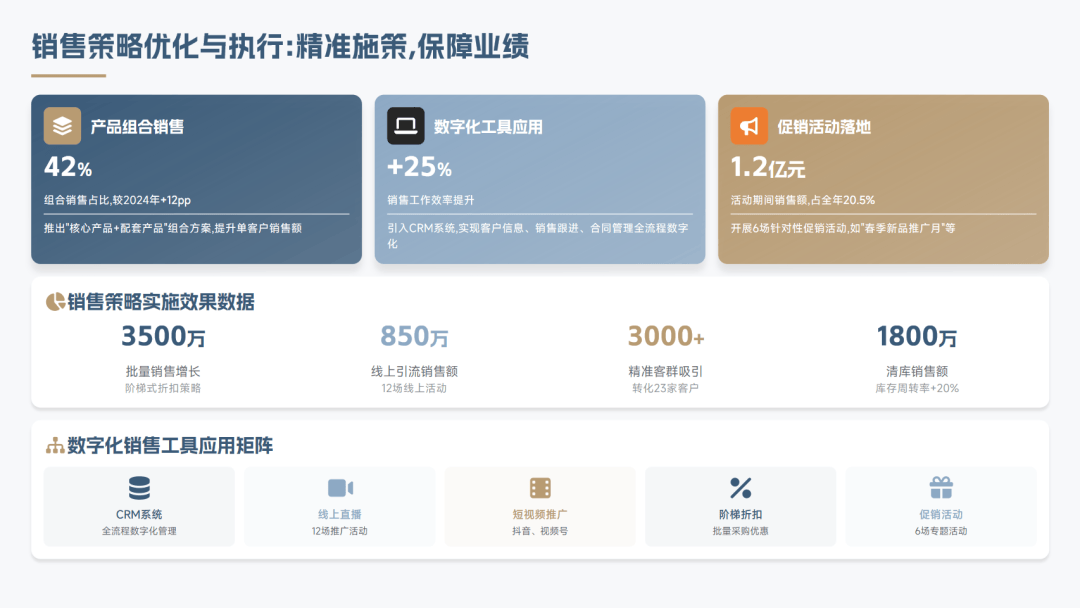Click the laptop icon beside 数字化工具应用
Screen dimensions: 1080x608
pyautogui.click(x=406, y=126)
